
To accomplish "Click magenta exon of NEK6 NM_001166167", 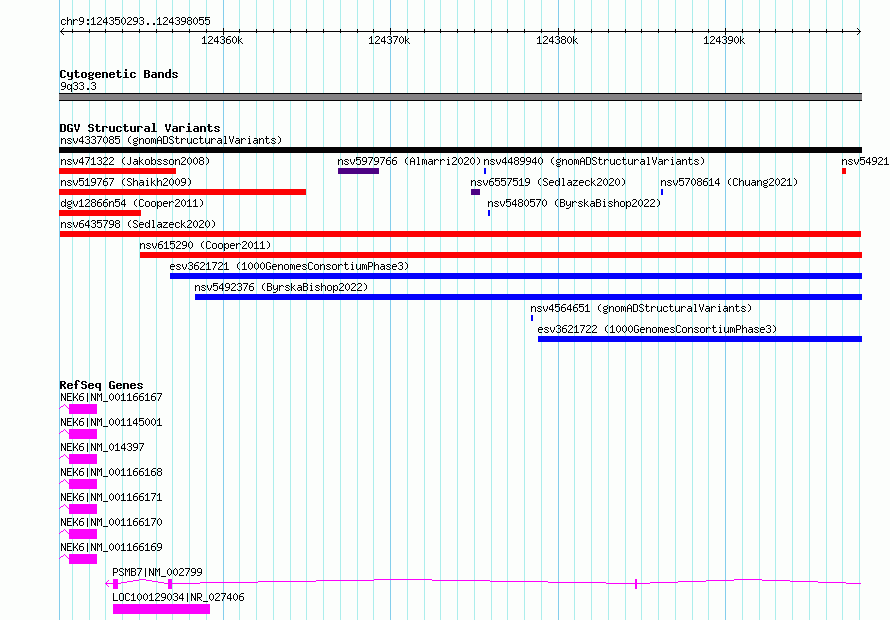I will click(83, 409).
